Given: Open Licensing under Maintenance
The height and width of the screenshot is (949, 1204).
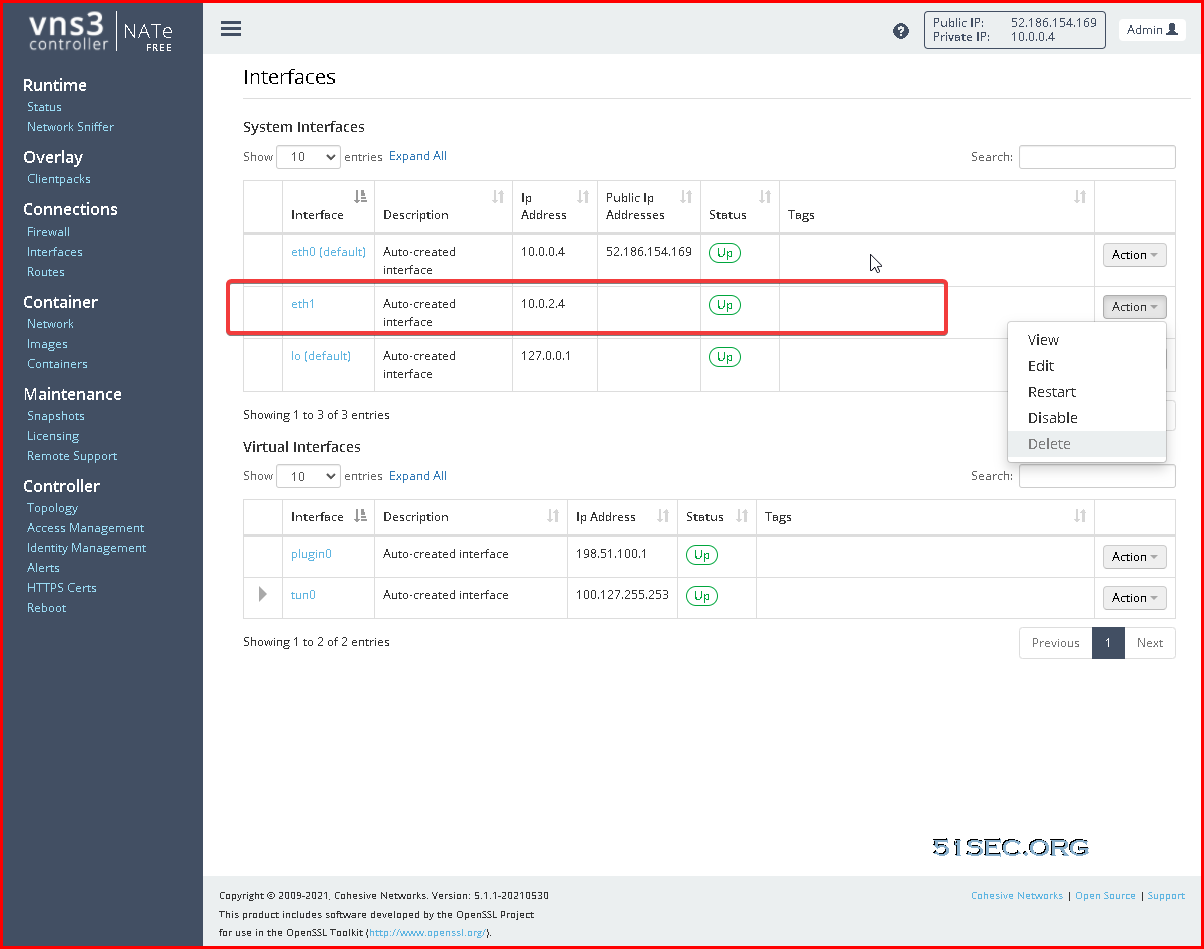Looking at the screenshot, I should (53, 436).
